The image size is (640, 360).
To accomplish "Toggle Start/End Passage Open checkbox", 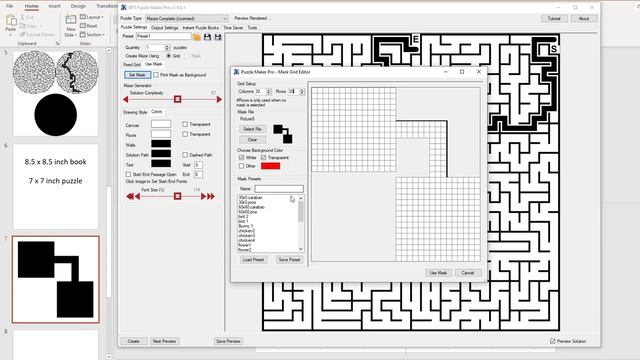I will click(128, 174).
